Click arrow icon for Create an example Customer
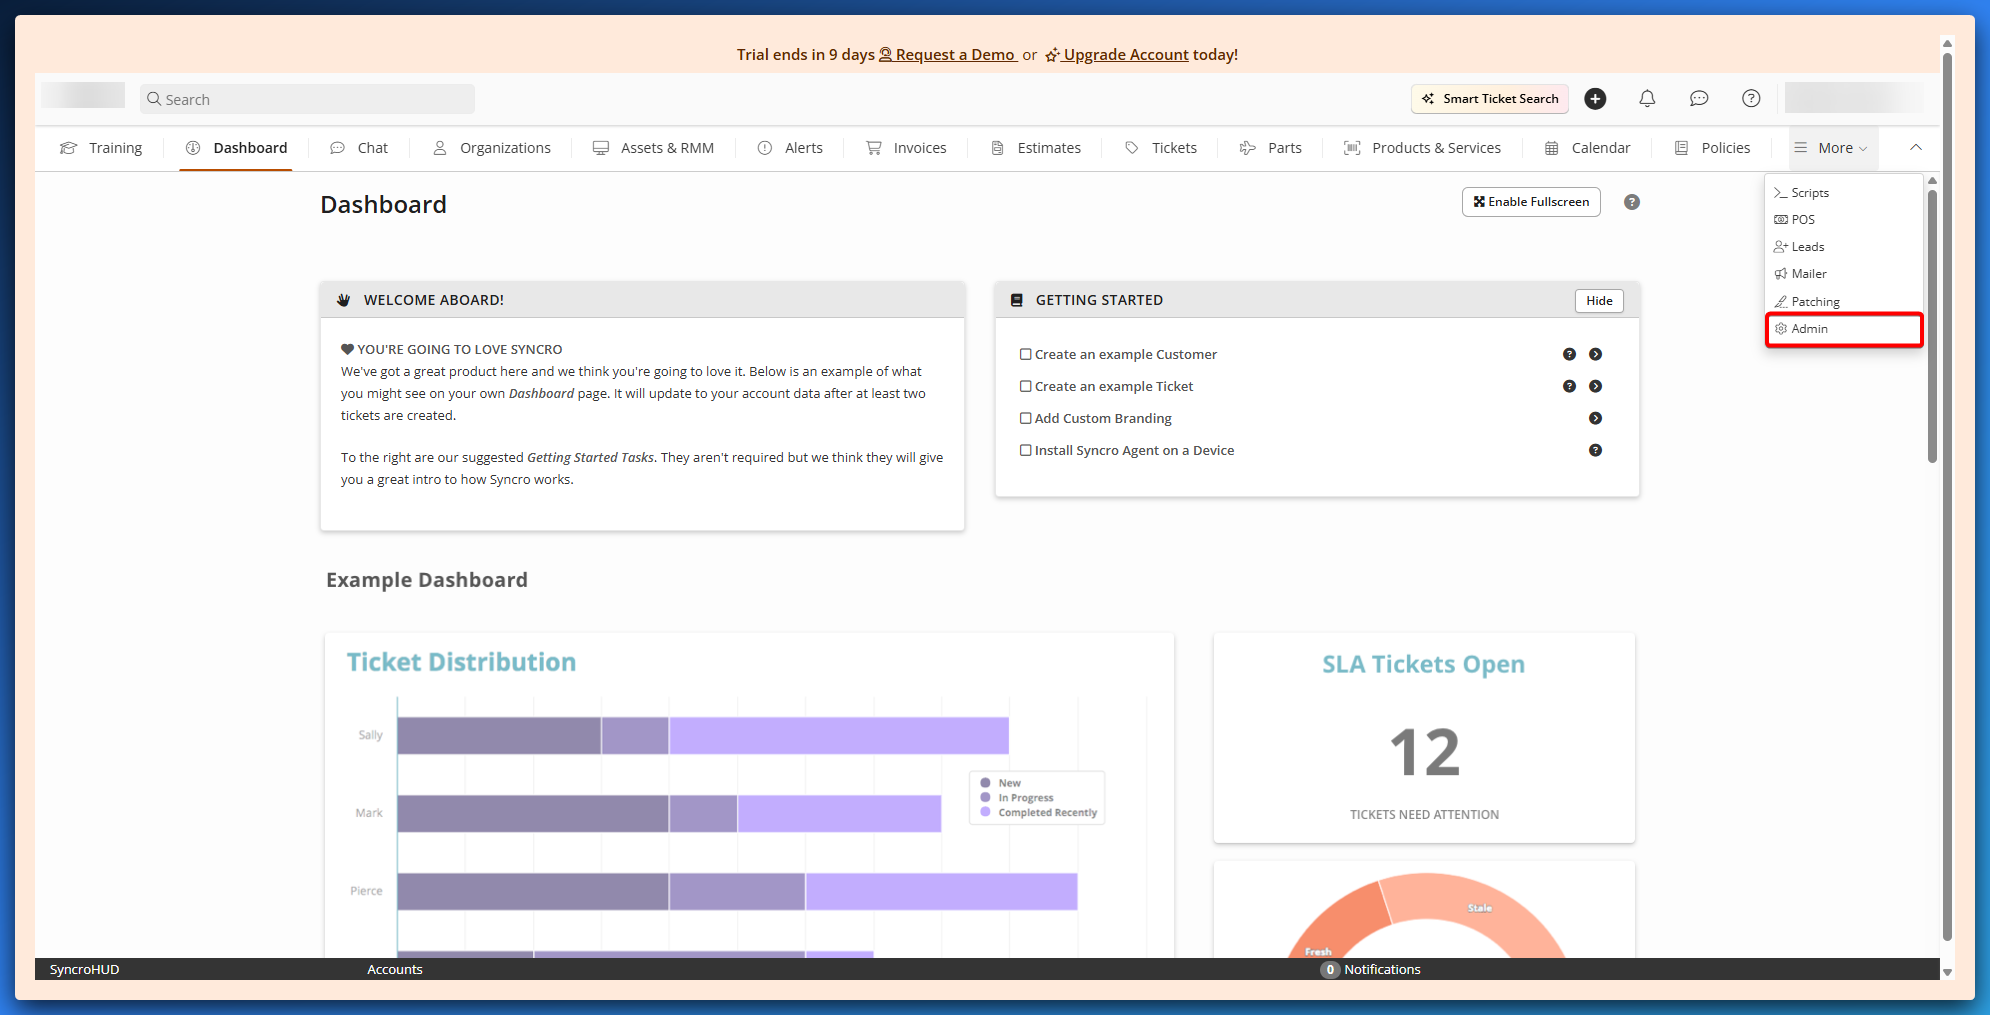Viewport: 1990px width, 1015px height. [x=1596, y=354]
